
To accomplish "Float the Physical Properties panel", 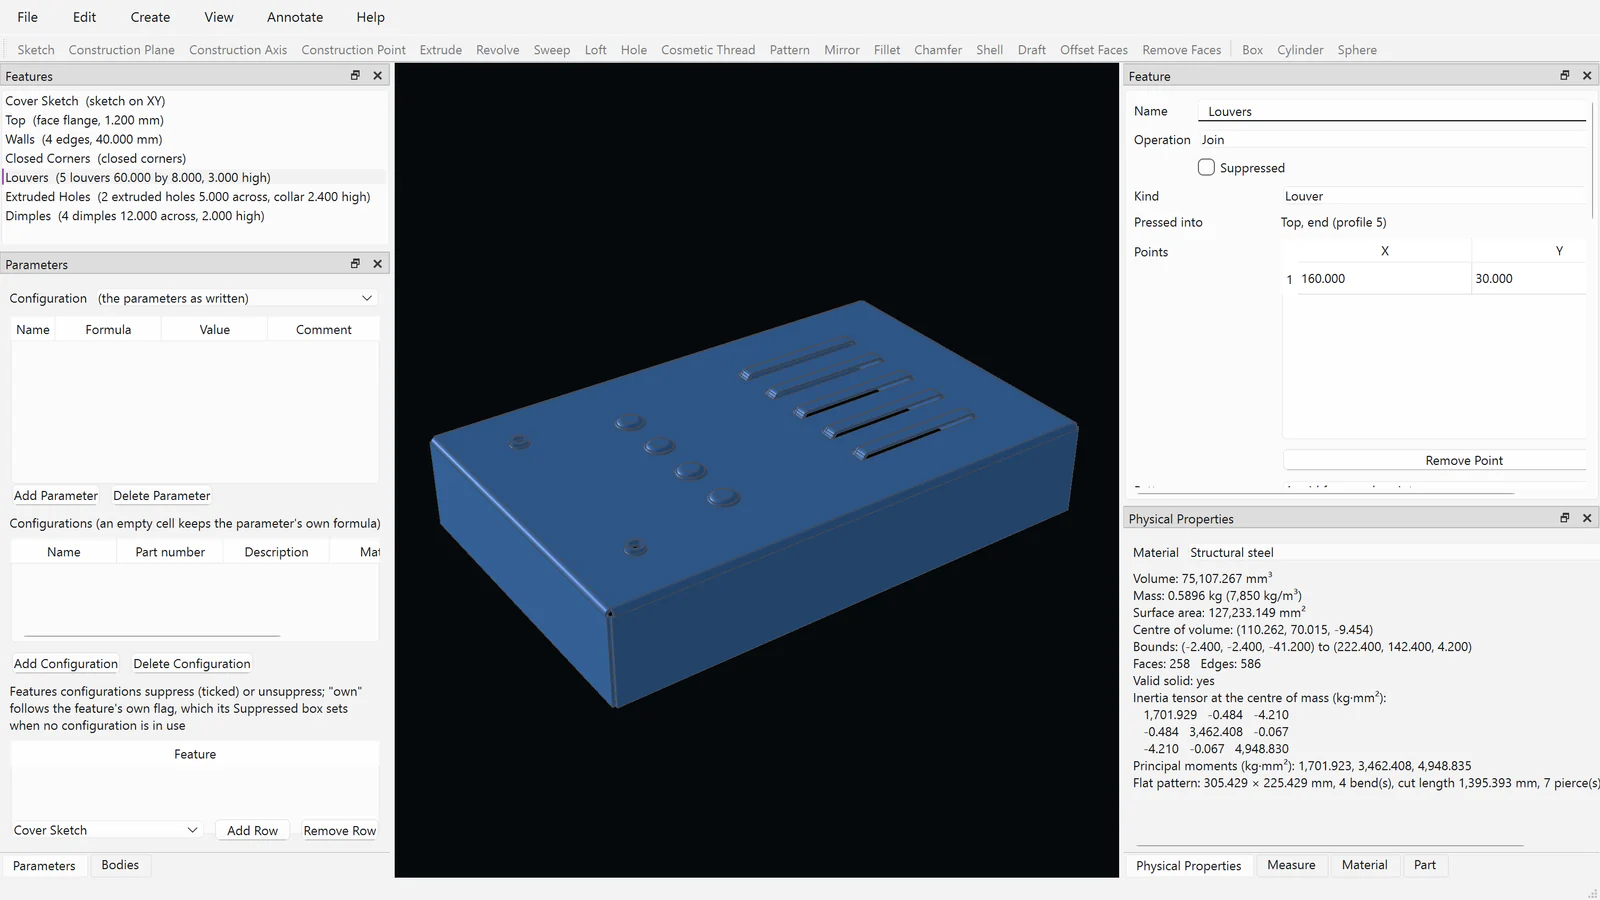I will 1565,518.
